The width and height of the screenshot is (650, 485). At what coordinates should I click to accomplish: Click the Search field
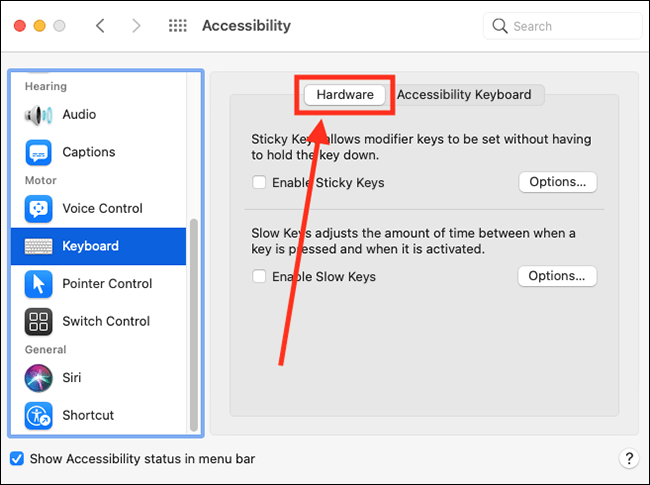pos(563,26)
